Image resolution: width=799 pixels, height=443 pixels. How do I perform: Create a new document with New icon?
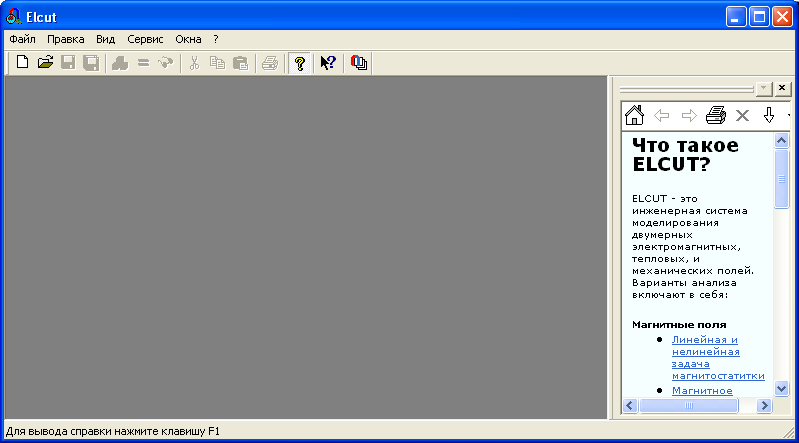click(x=22, y=63)
